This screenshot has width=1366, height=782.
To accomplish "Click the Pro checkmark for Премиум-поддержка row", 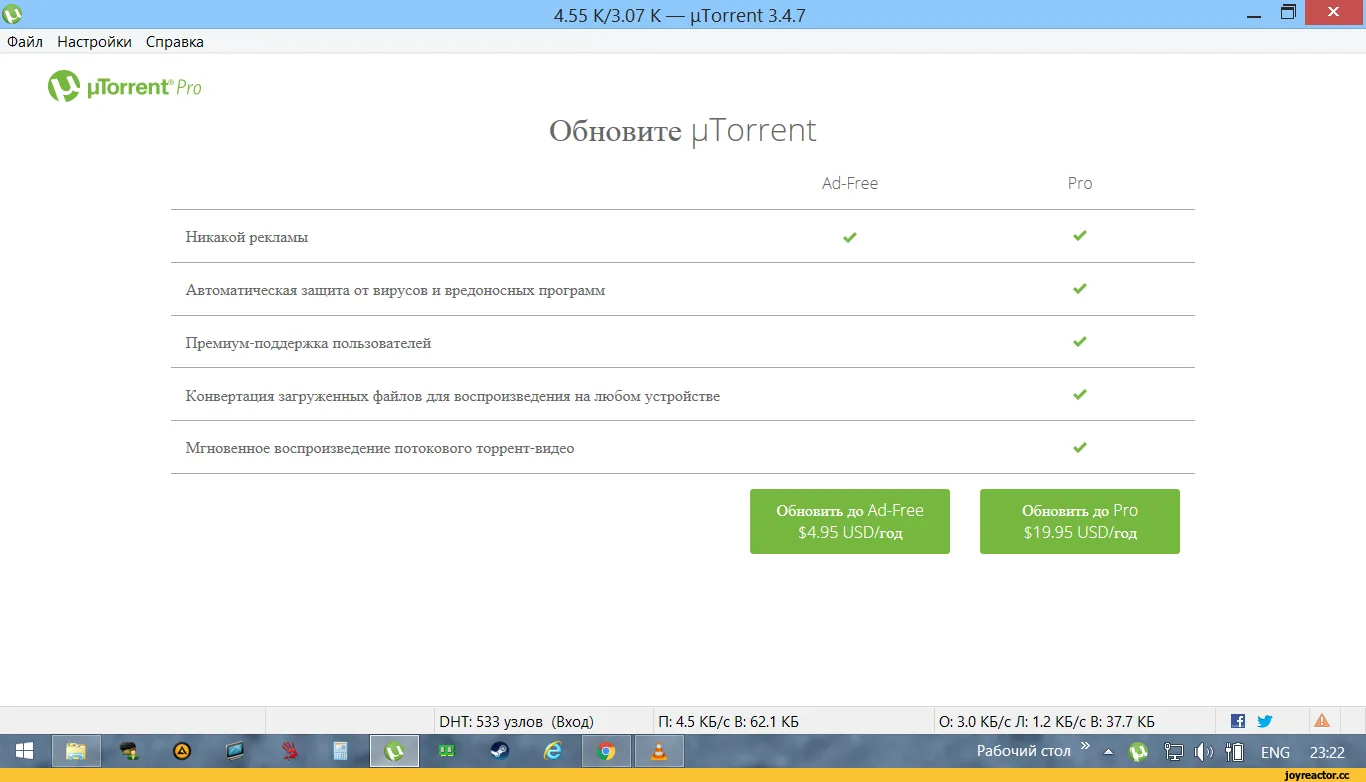I will 1080,342.
